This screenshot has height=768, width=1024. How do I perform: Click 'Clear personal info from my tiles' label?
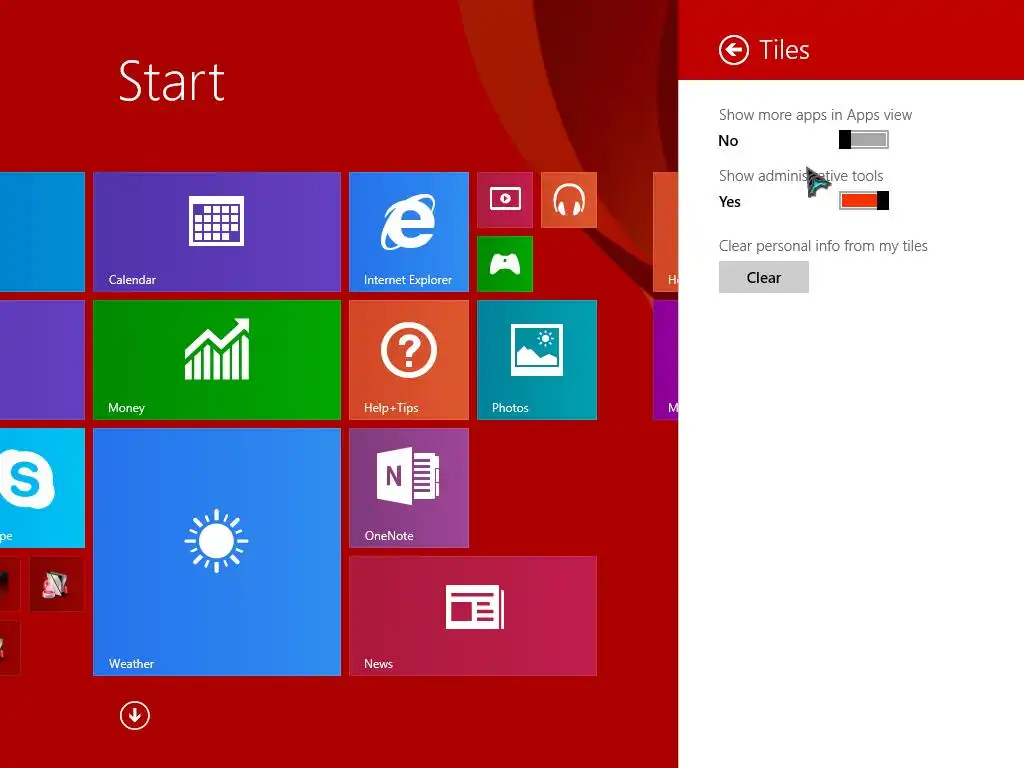[x=823, y=246]
